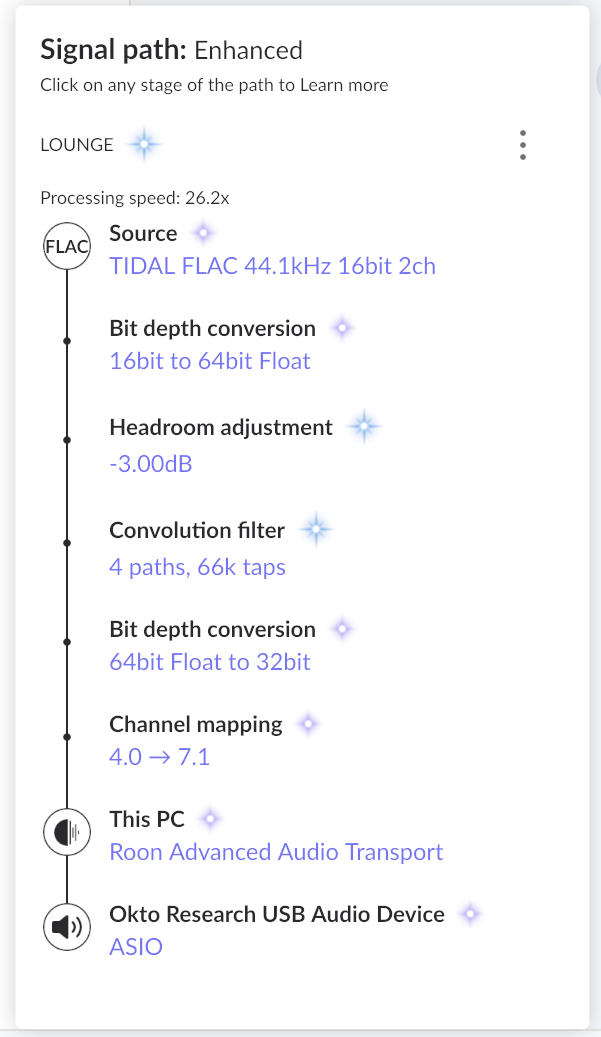This screenshot has width=601, height=1037.
Task: Click the quality indicator next to LOUNGE zone
Action: pos(144,144)
